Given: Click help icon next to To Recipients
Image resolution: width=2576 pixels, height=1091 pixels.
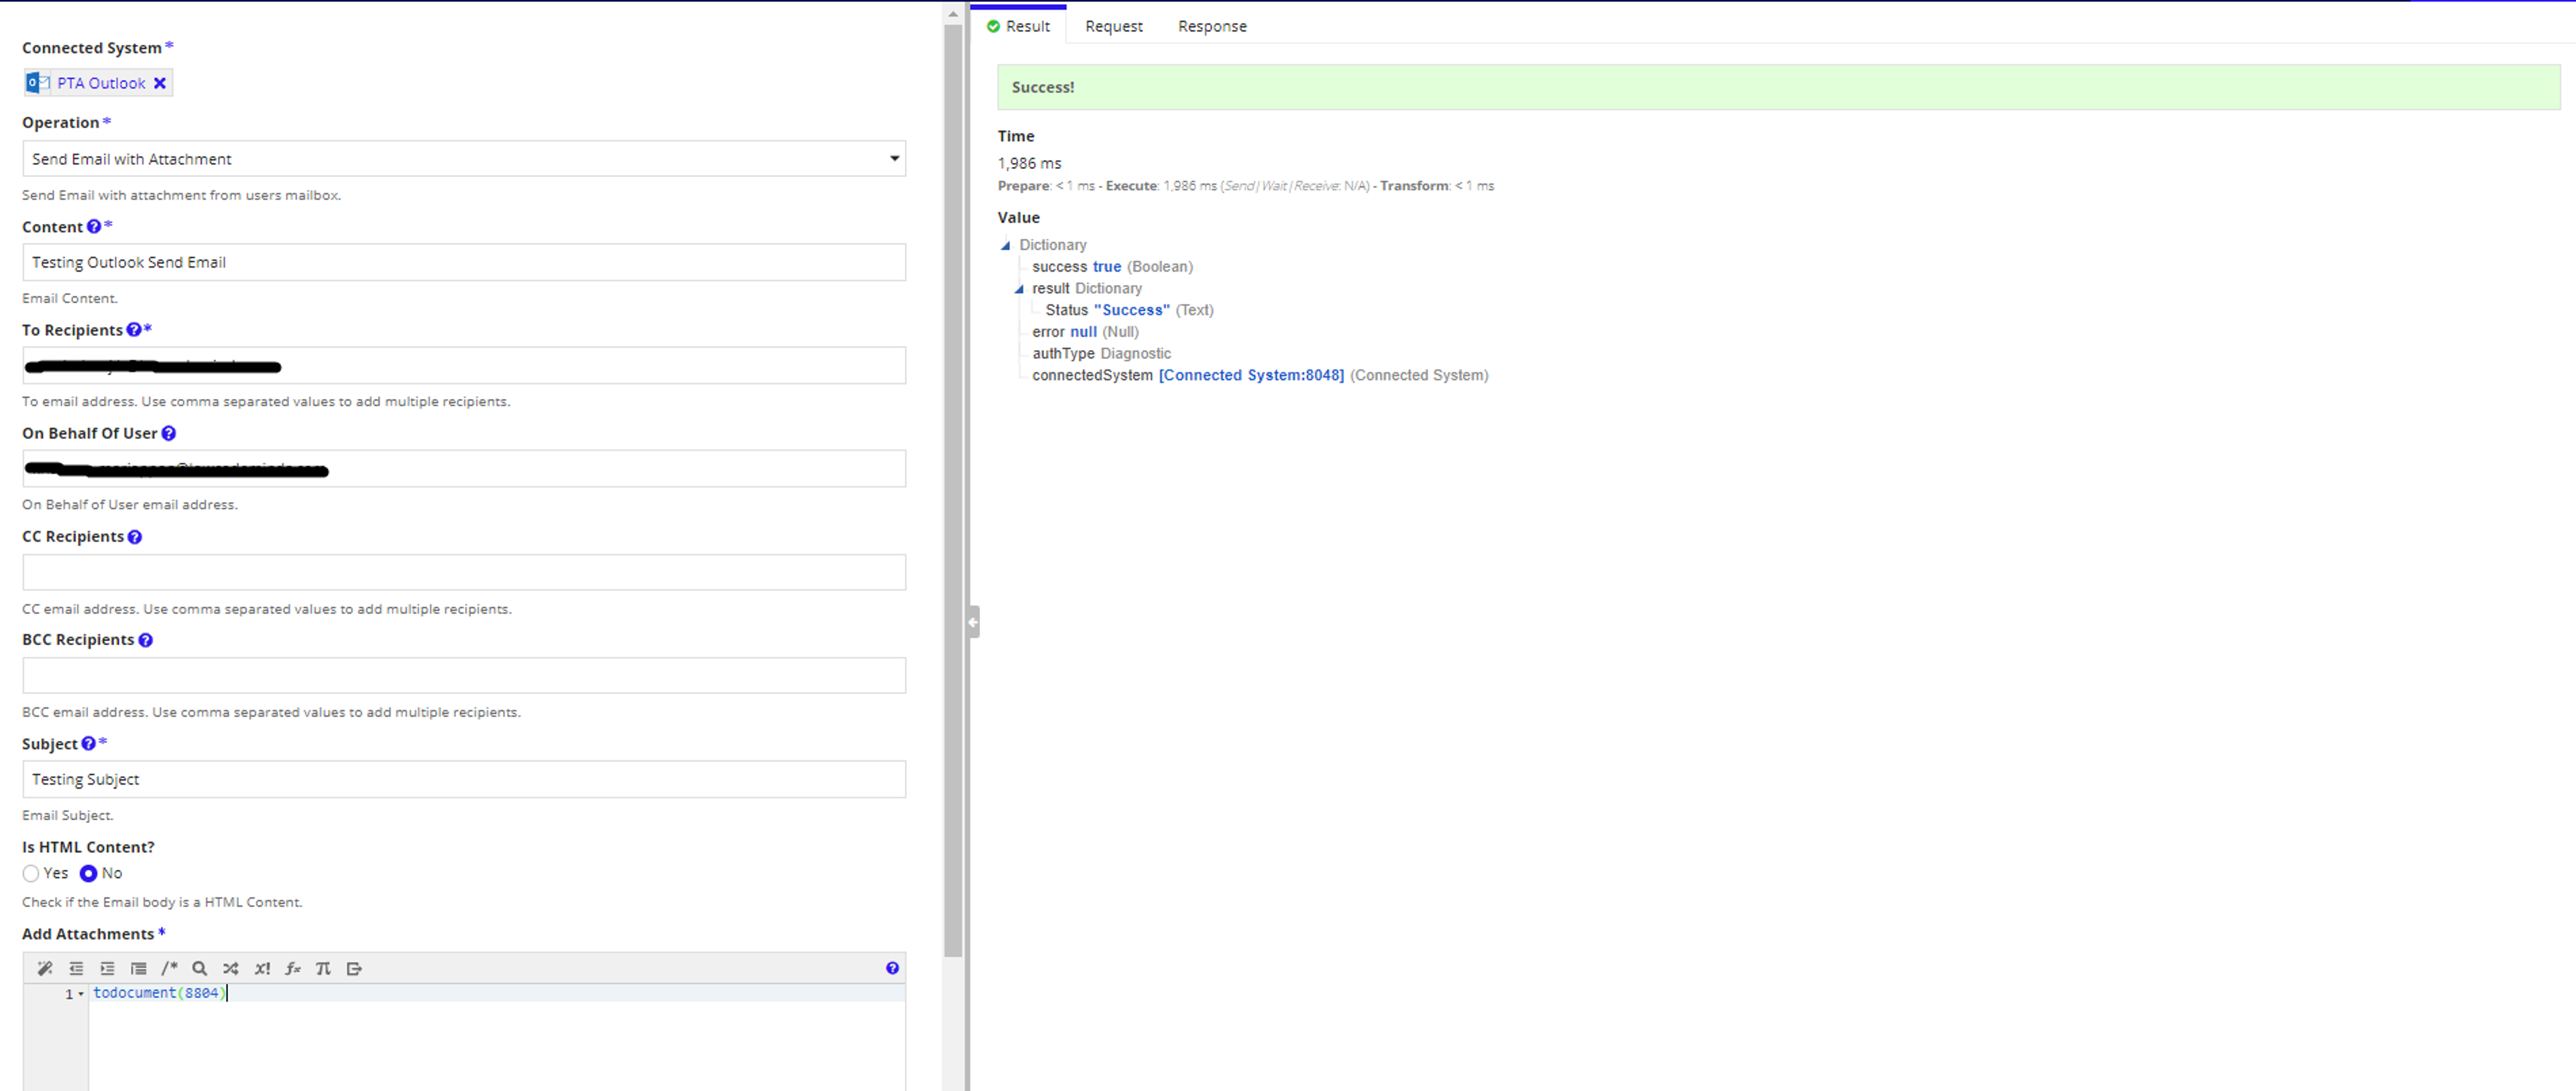Looking at the screenshot, I should tap(134, 329).
